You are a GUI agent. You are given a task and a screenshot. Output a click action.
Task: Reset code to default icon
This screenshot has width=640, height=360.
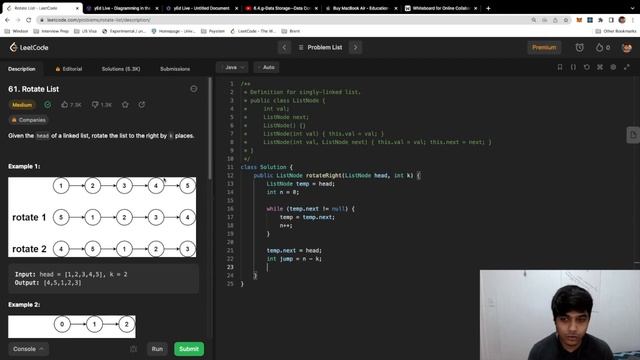coord(587,67)
